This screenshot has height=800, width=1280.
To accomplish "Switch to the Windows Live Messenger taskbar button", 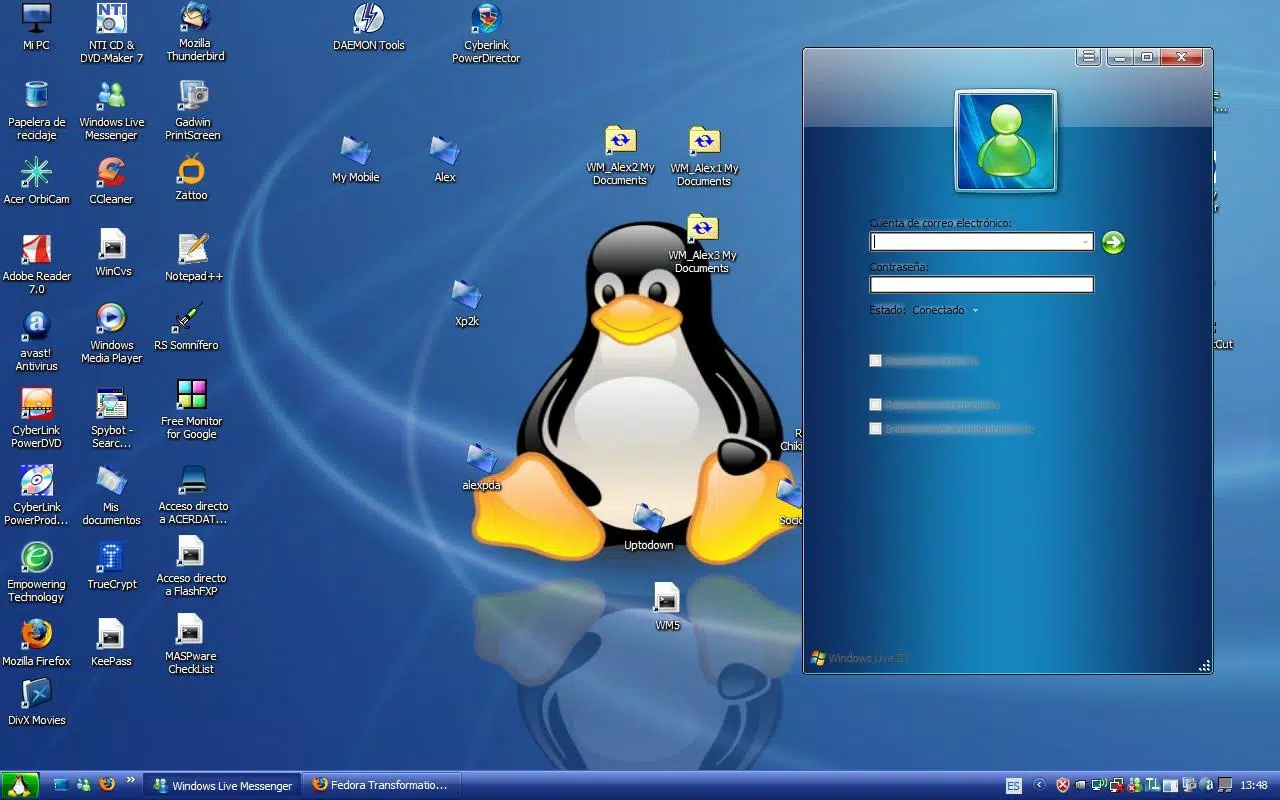I will click(223, 785).
